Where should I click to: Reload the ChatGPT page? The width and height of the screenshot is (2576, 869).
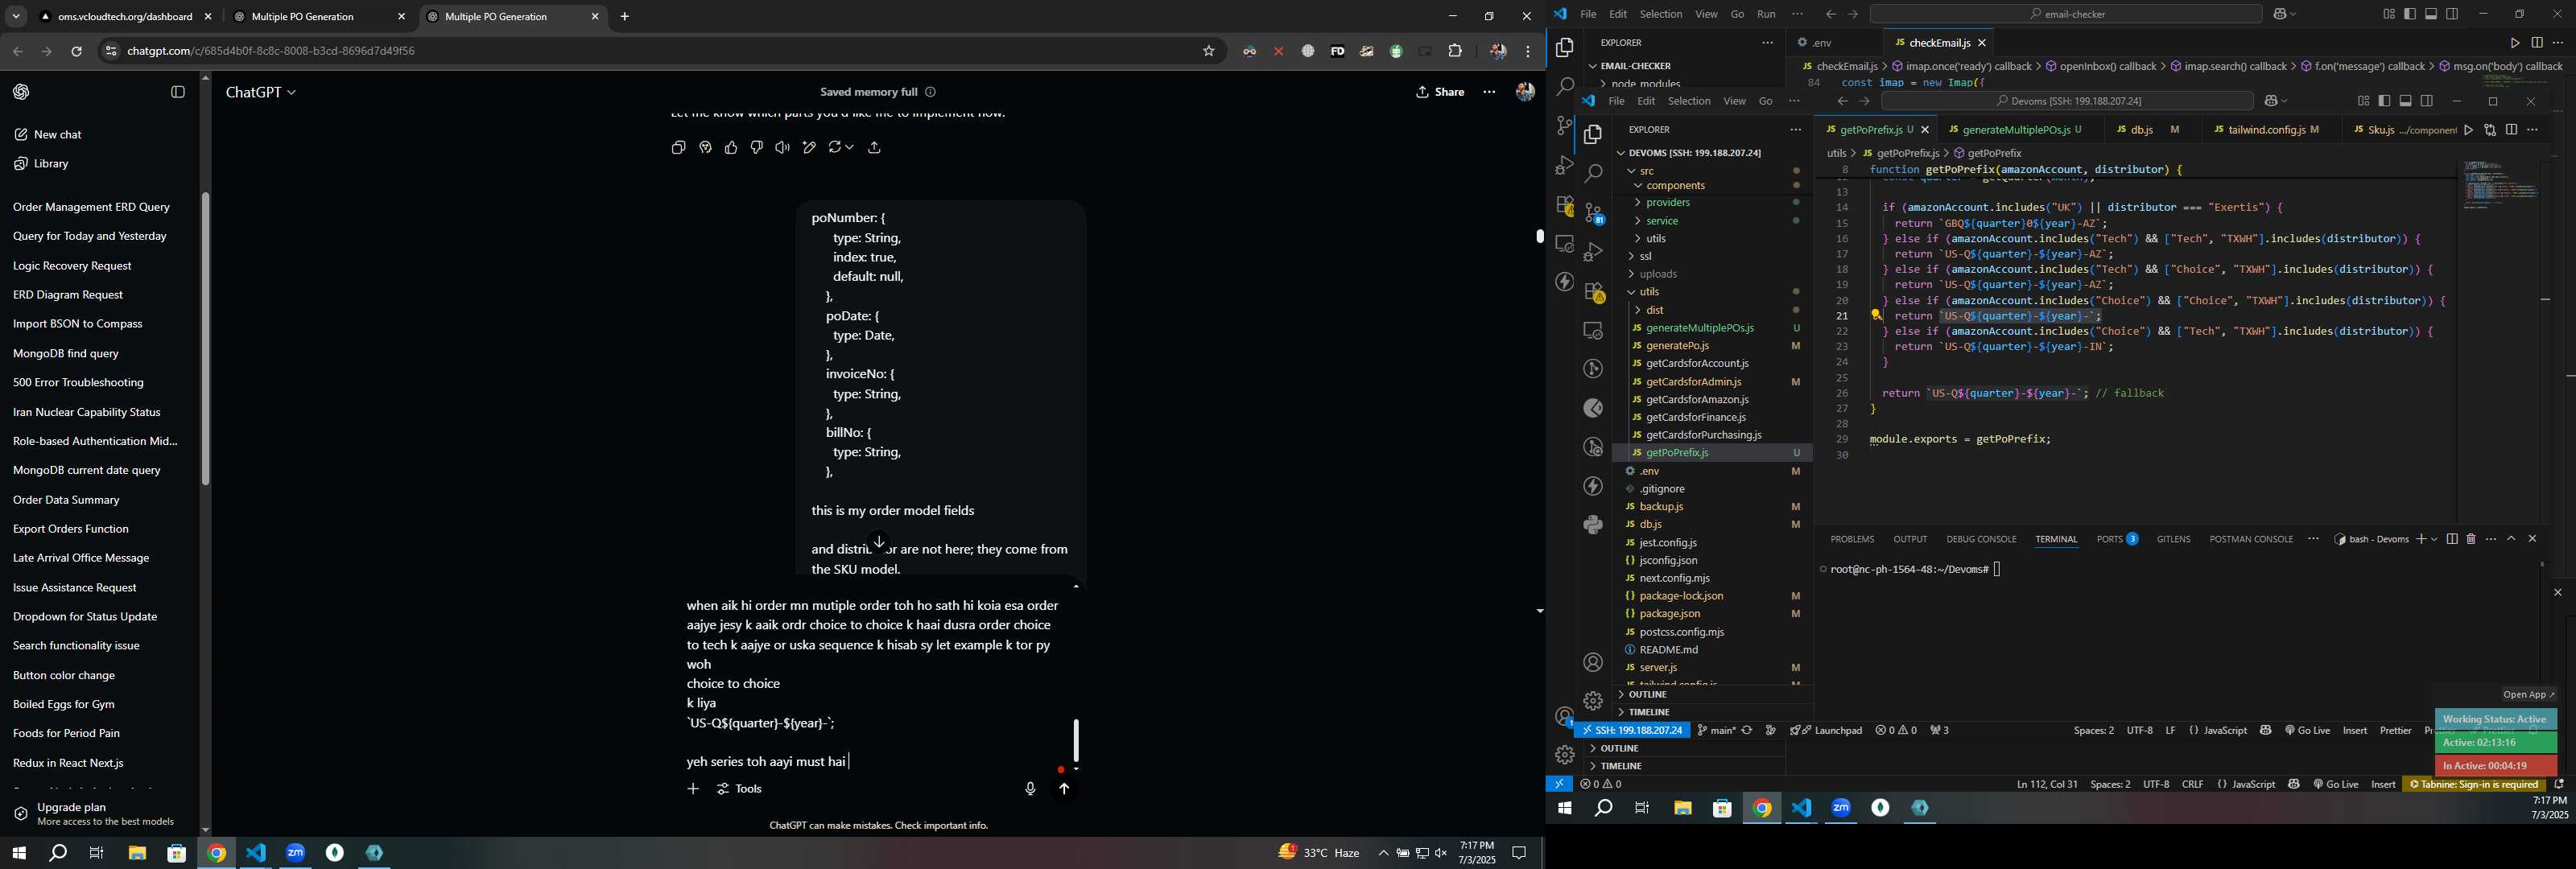pos(77,51)
